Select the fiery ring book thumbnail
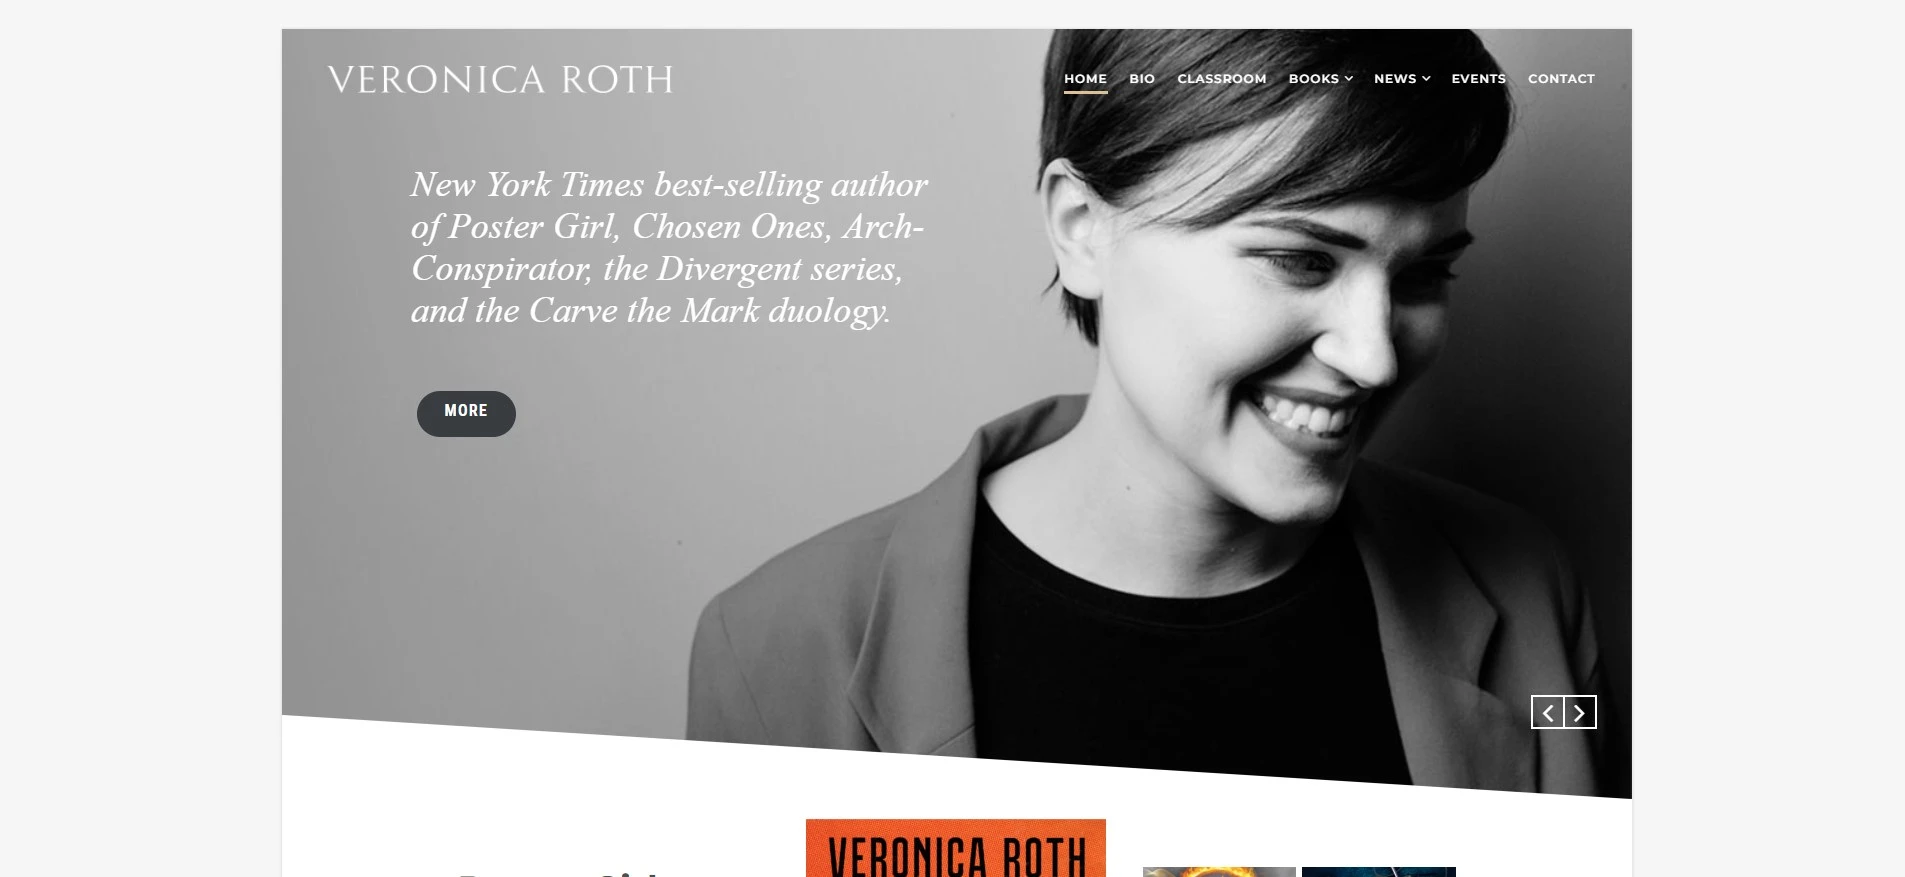The height and width of the screenshot is (877, 1905). pyautogui.click(x=1219, y=872)
